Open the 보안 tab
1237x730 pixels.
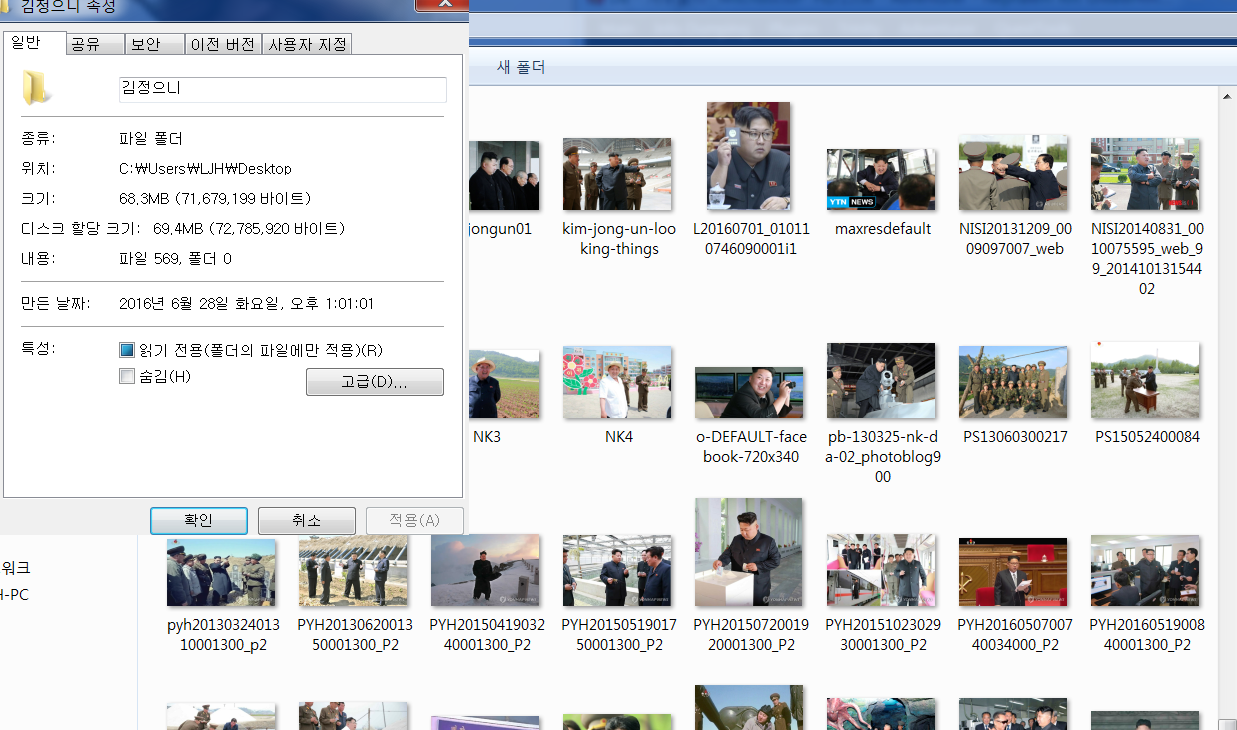point(155,44)
